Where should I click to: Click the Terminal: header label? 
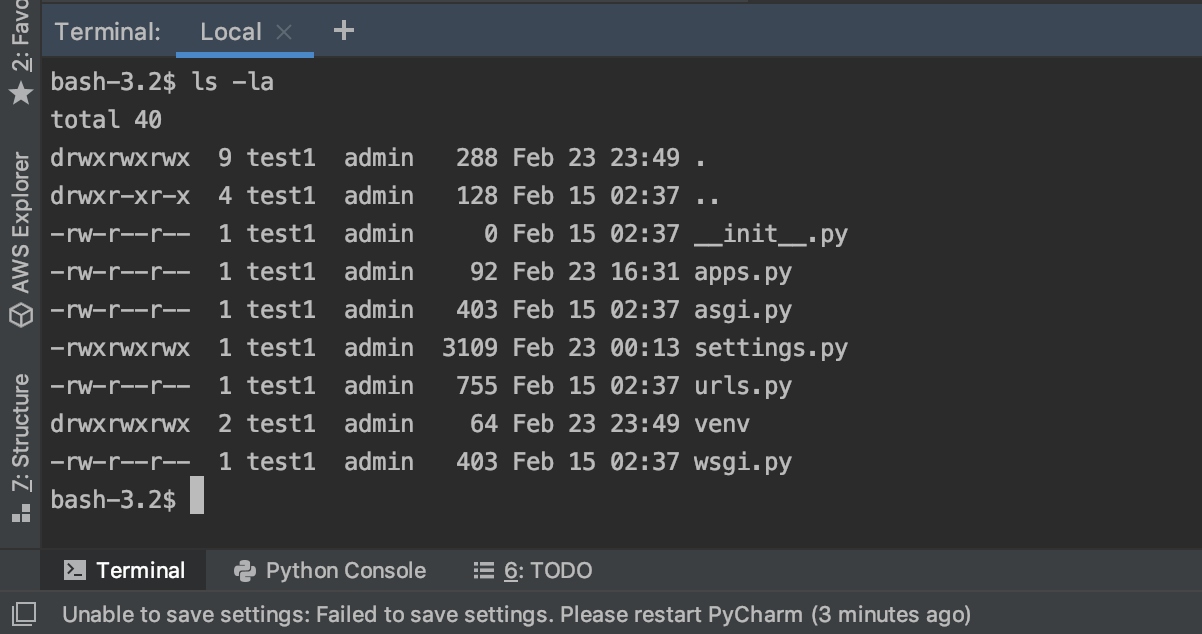tap(108, 30)
